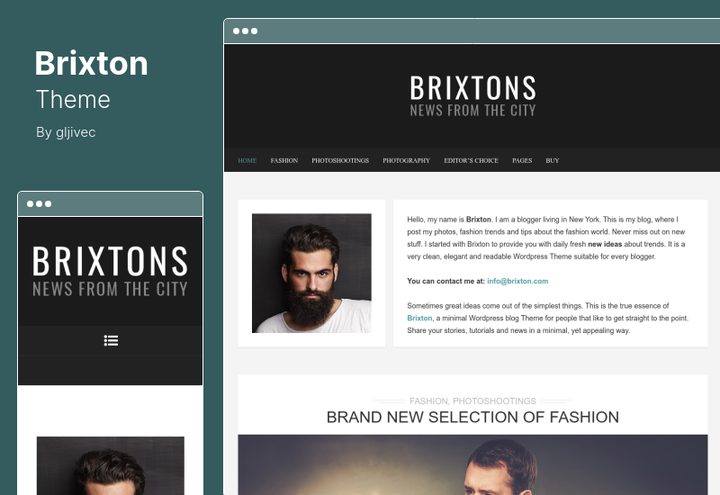Open the mobile hamburger menu icon
The height and width of the screenshot is (495, 720).
(x=111, y=340)
